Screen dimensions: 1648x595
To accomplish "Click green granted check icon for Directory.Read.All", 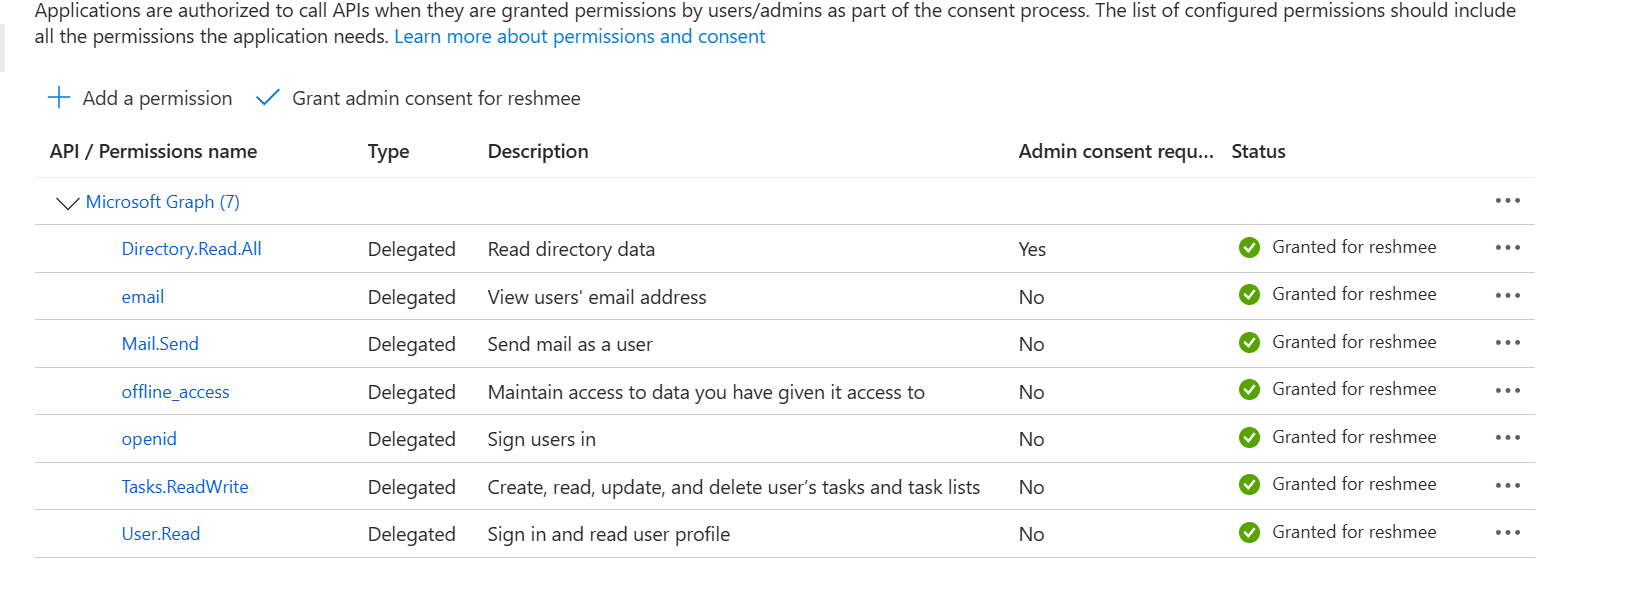I will [x=1249, y=247].
